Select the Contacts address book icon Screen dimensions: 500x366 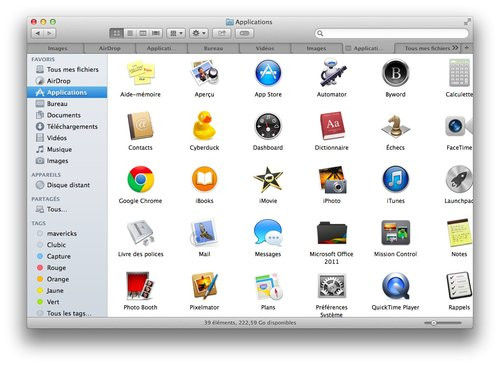click(140, 126)
